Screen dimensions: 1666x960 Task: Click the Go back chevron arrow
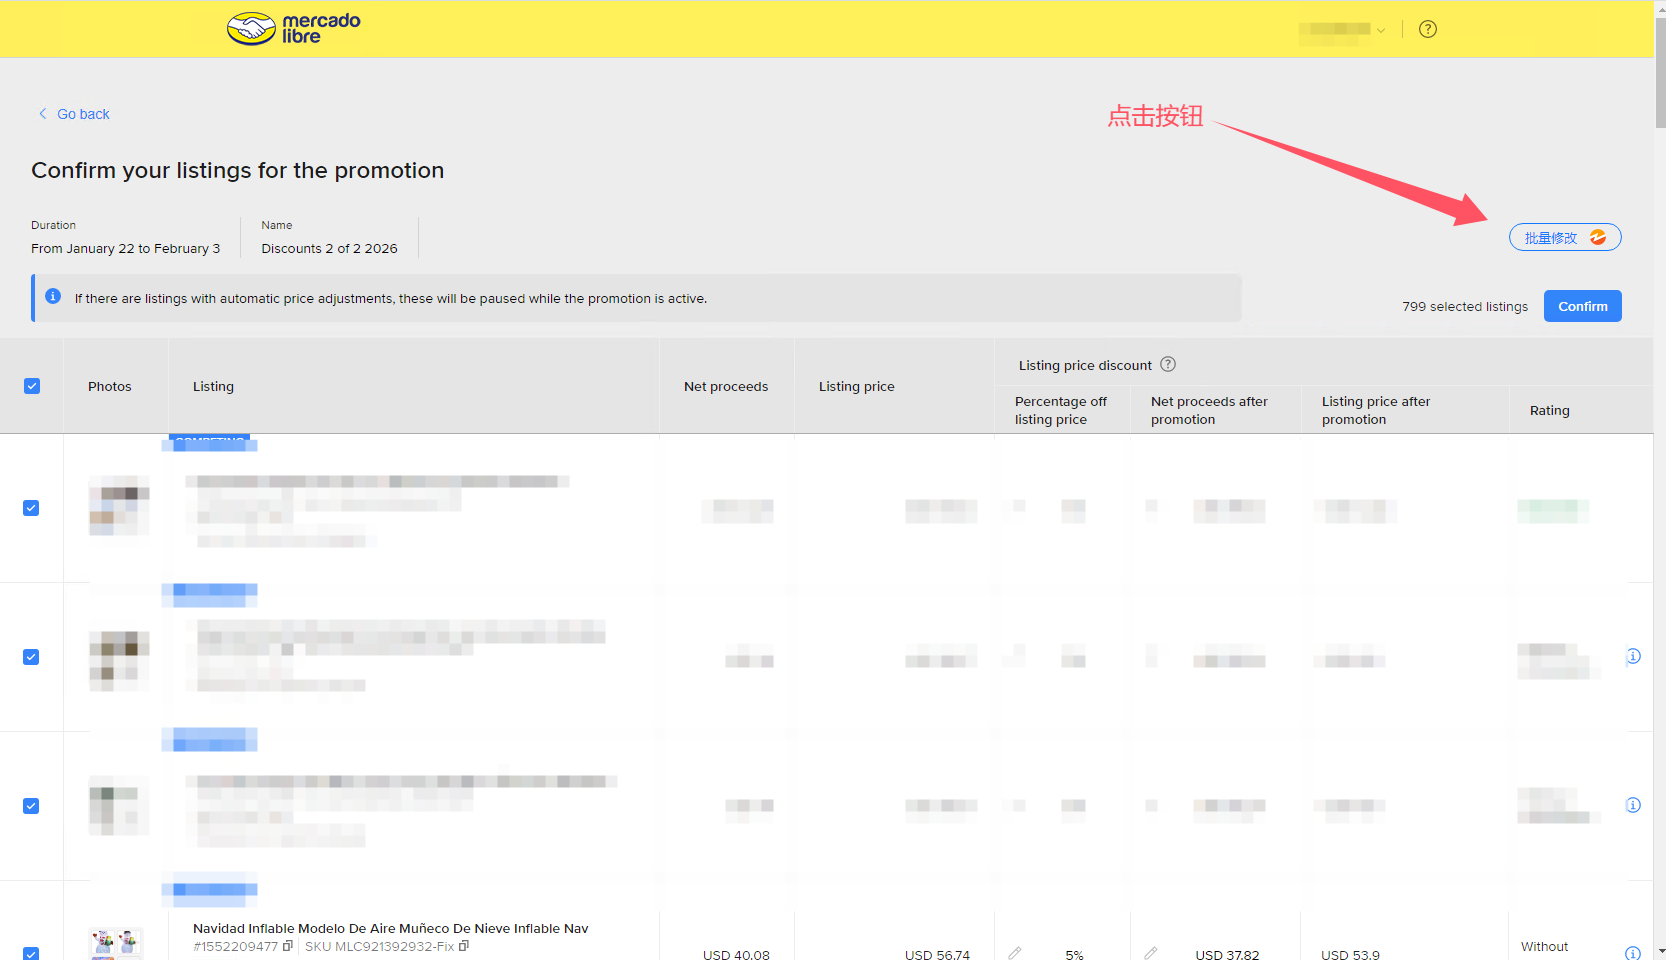(42, 114)
